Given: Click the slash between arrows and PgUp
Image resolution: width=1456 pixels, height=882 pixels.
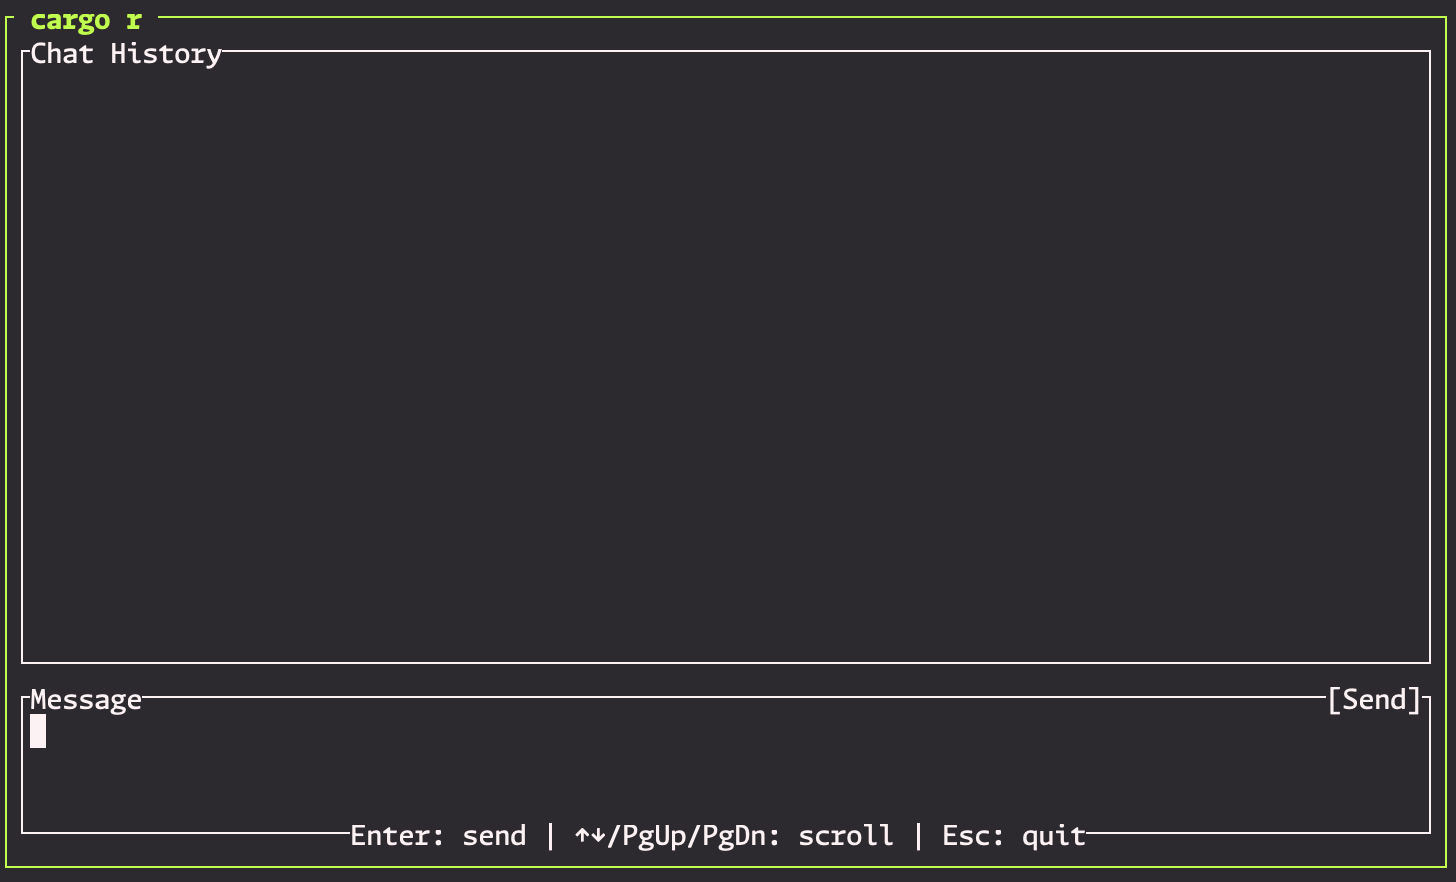Looking at the screenshot, I should click(x=614, y=836).
